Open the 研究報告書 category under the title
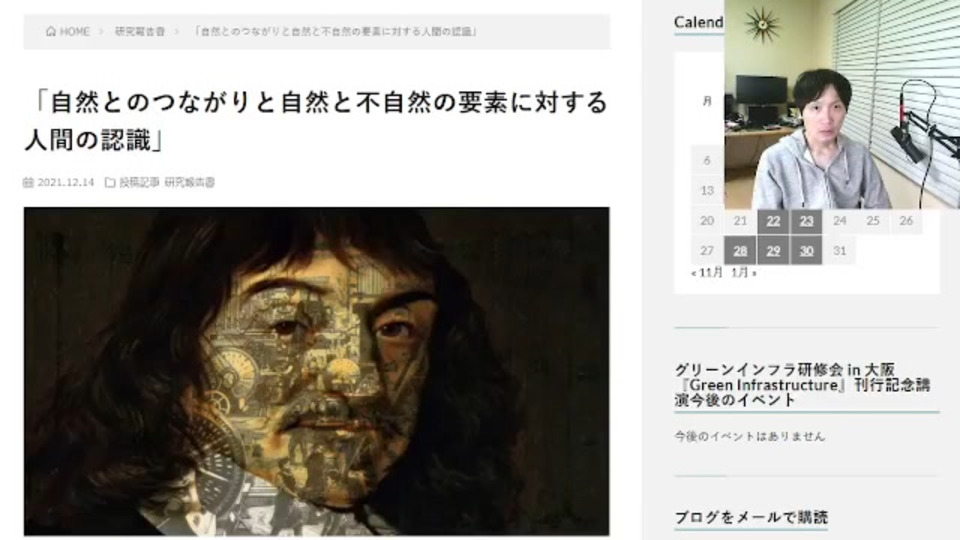Image resolution: width=960 pixels, height=540 pixels. click(190, 182)
